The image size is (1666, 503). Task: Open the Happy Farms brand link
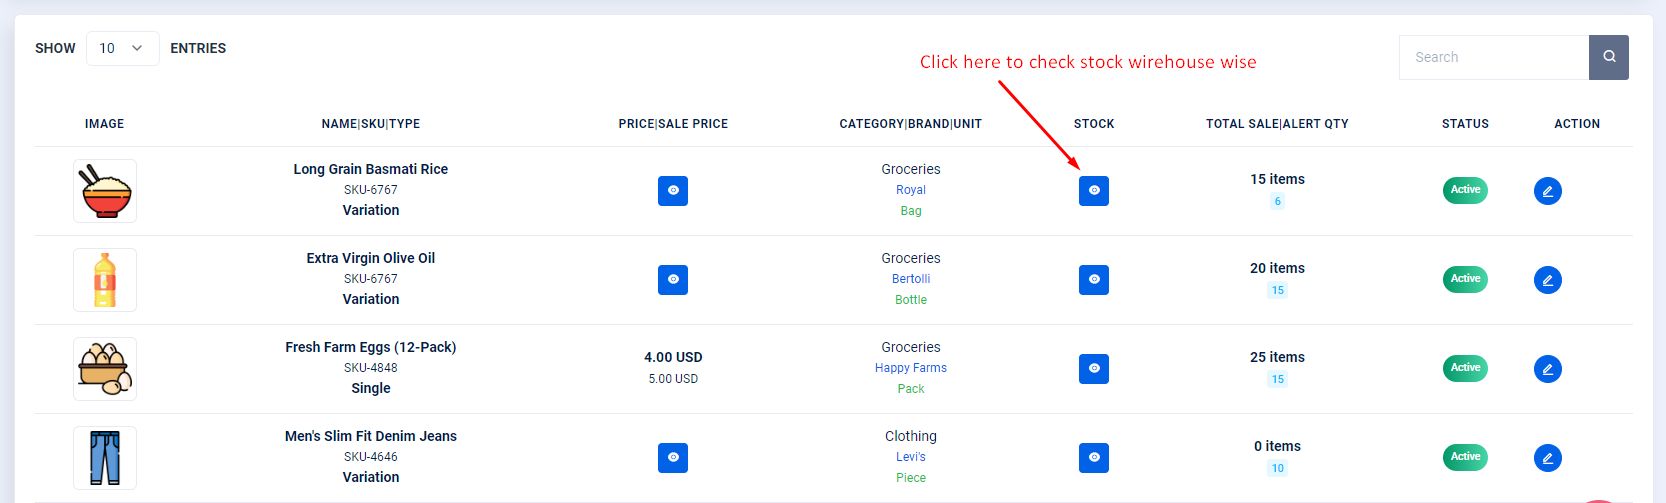click(910, 368)
